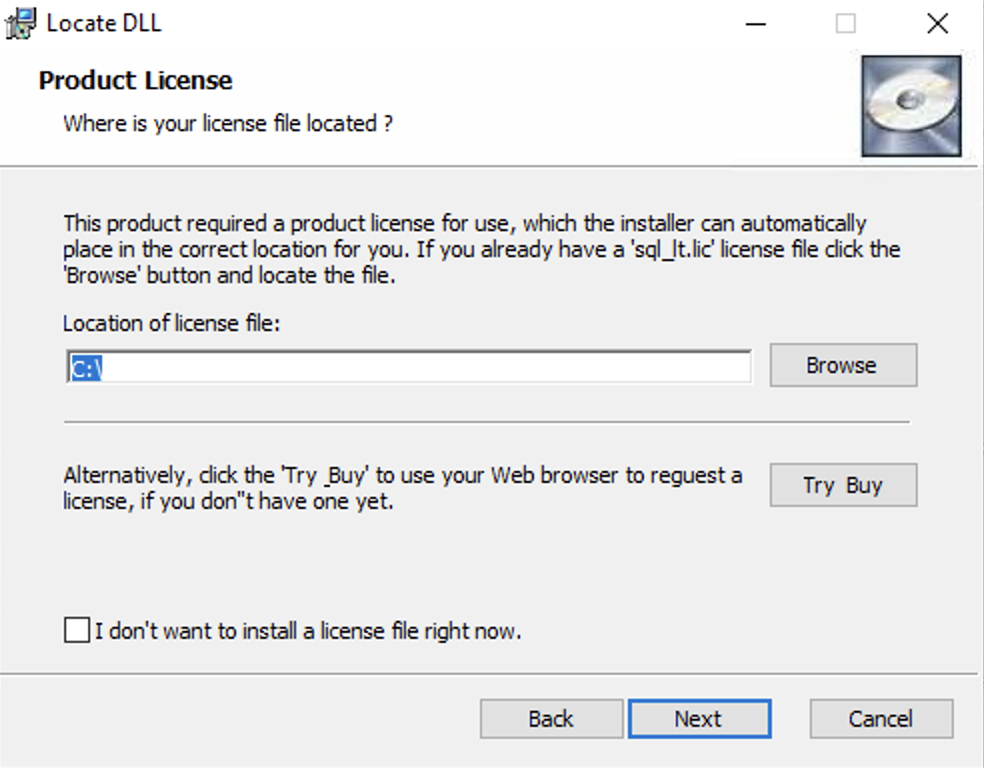This screenshot has height=768, width=984.
Task: Select the highlighted C:\ path text
Action: pos(86,366)
